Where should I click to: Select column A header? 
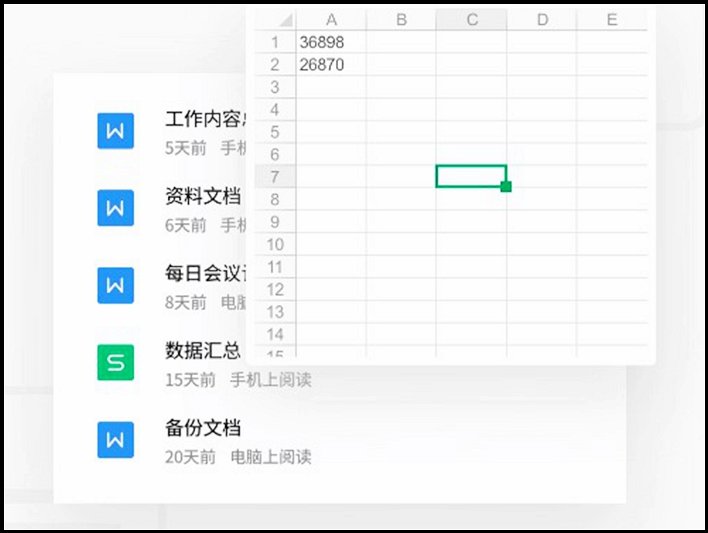point(331,20)
